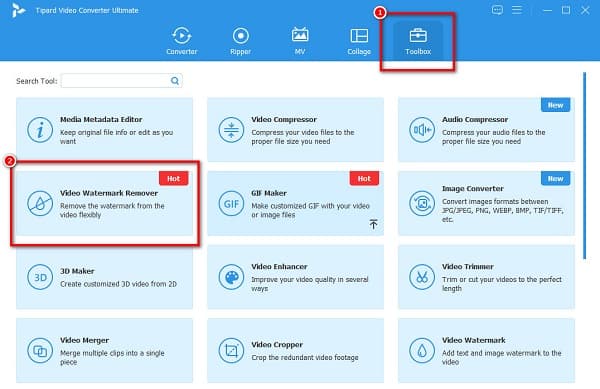Open Video Watermark title

pos(474,340)
